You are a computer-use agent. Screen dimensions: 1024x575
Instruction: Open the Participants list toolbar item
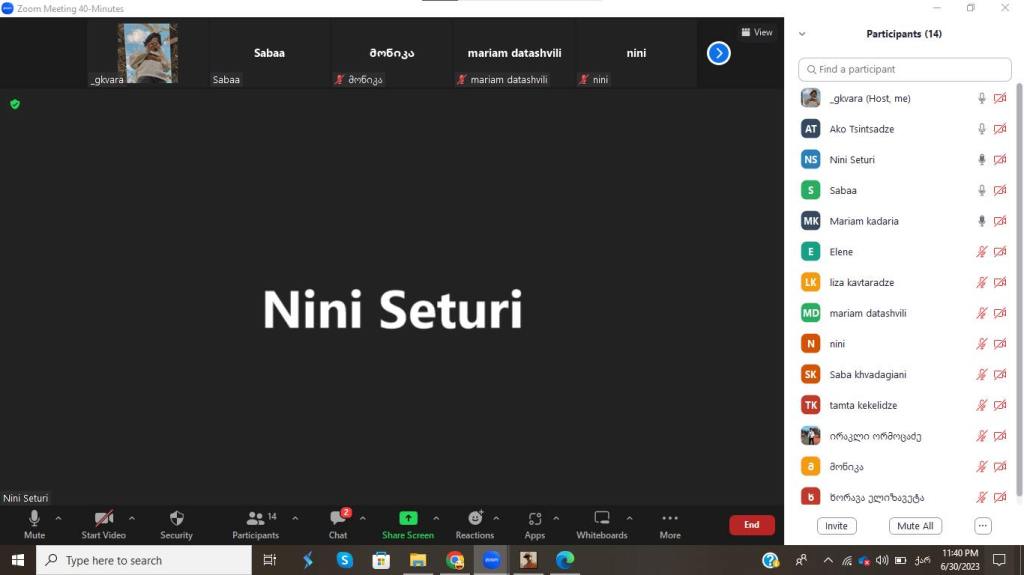coord(256,518)
